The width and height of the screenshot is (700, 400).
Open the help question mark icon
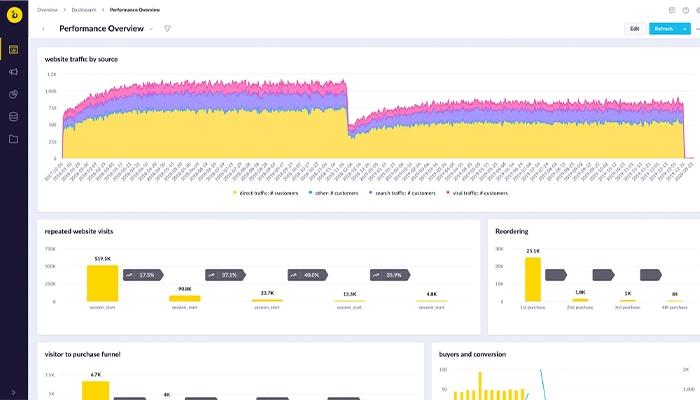pyautogui.click(x=686, y=10)
